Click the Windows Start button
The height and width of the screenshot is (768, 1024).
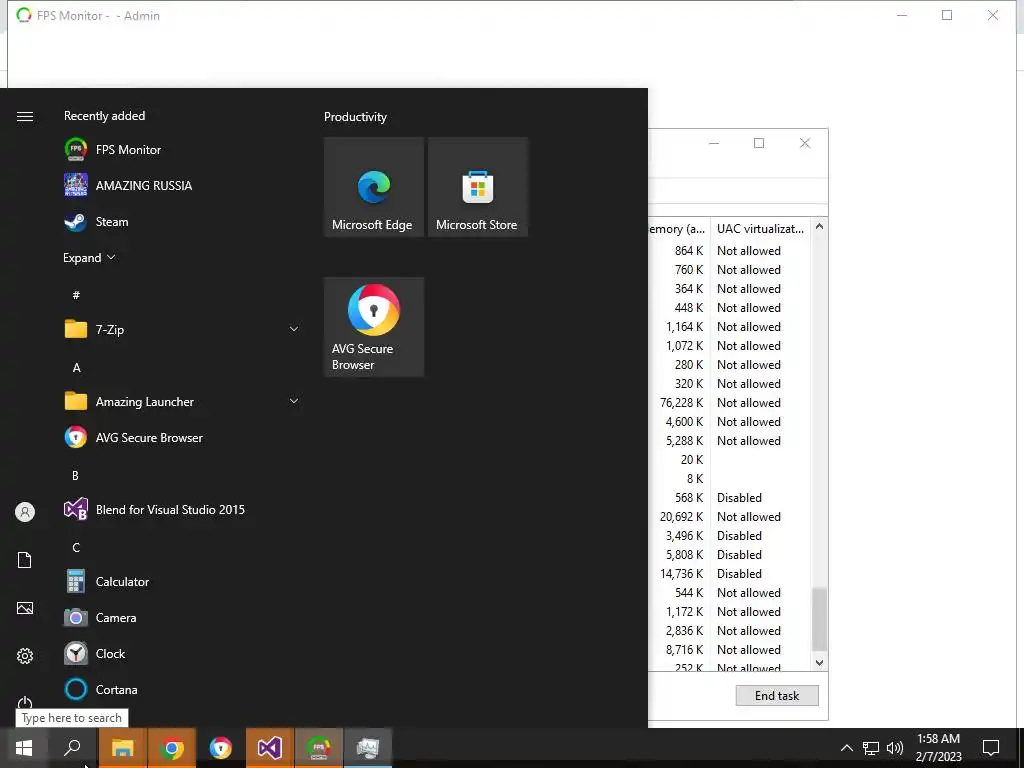pyautogui.click(x=24, y=748)
